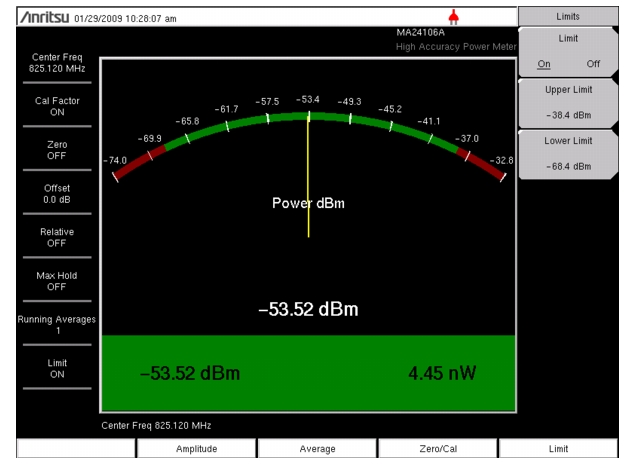
Task: Open the Amplitude menu
Action: [197, 451]
